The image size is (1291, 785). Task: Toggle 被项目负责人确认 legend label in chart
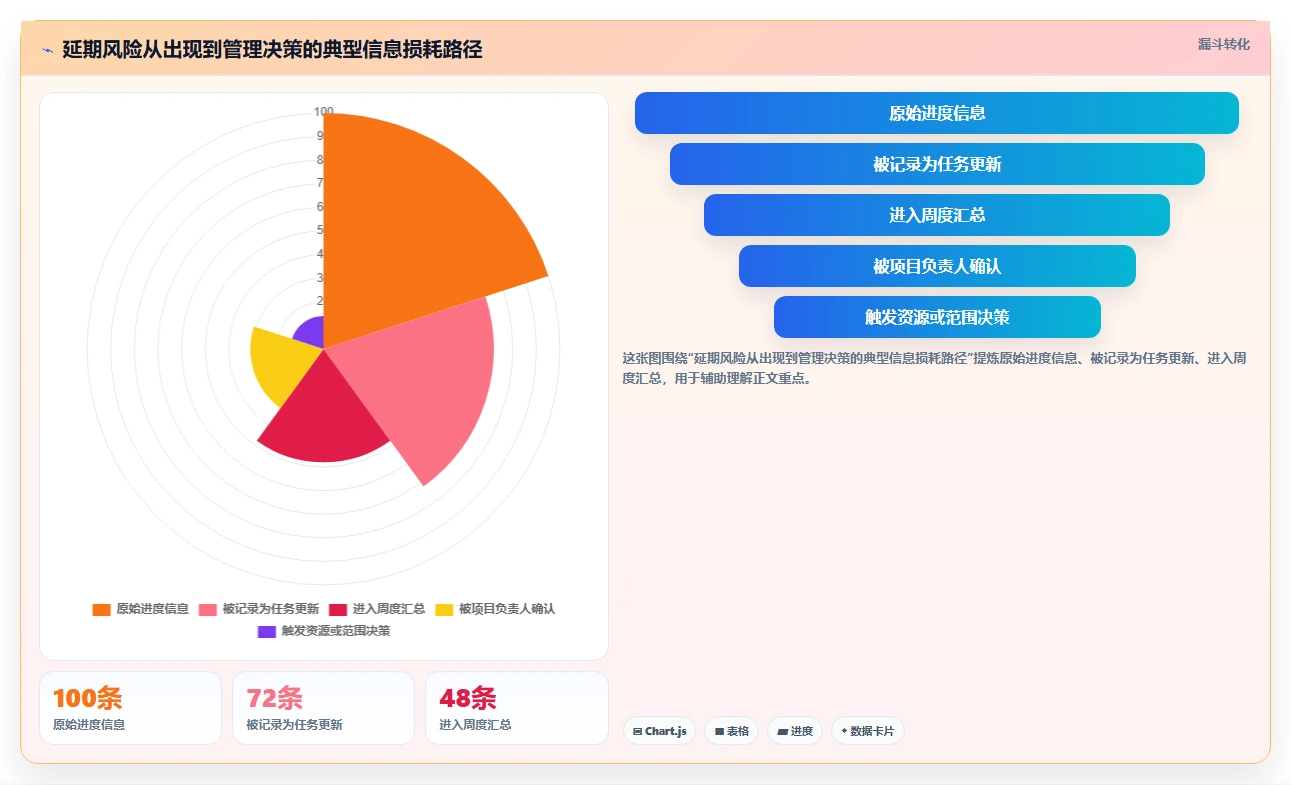506,609
